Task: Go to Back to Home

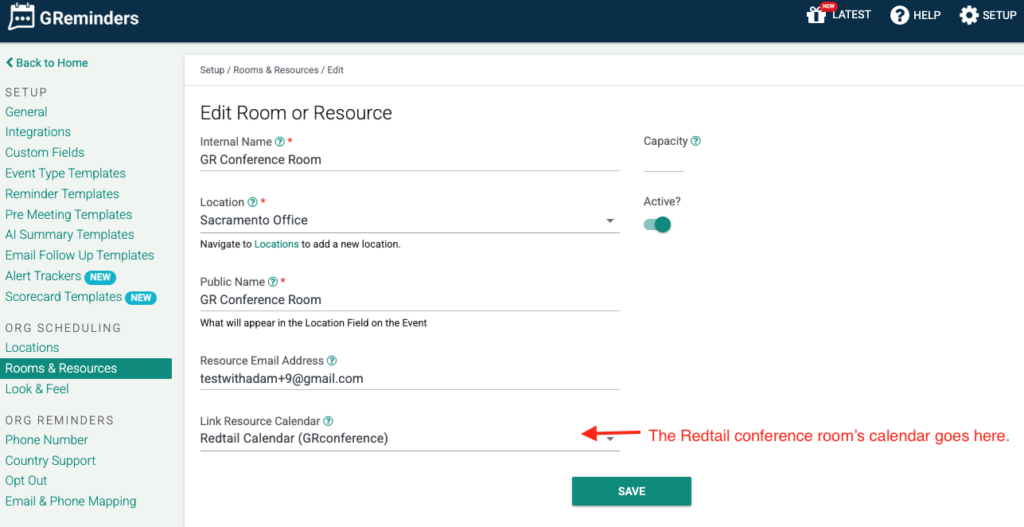Action: pyautogui.click(x=47, y=63)
